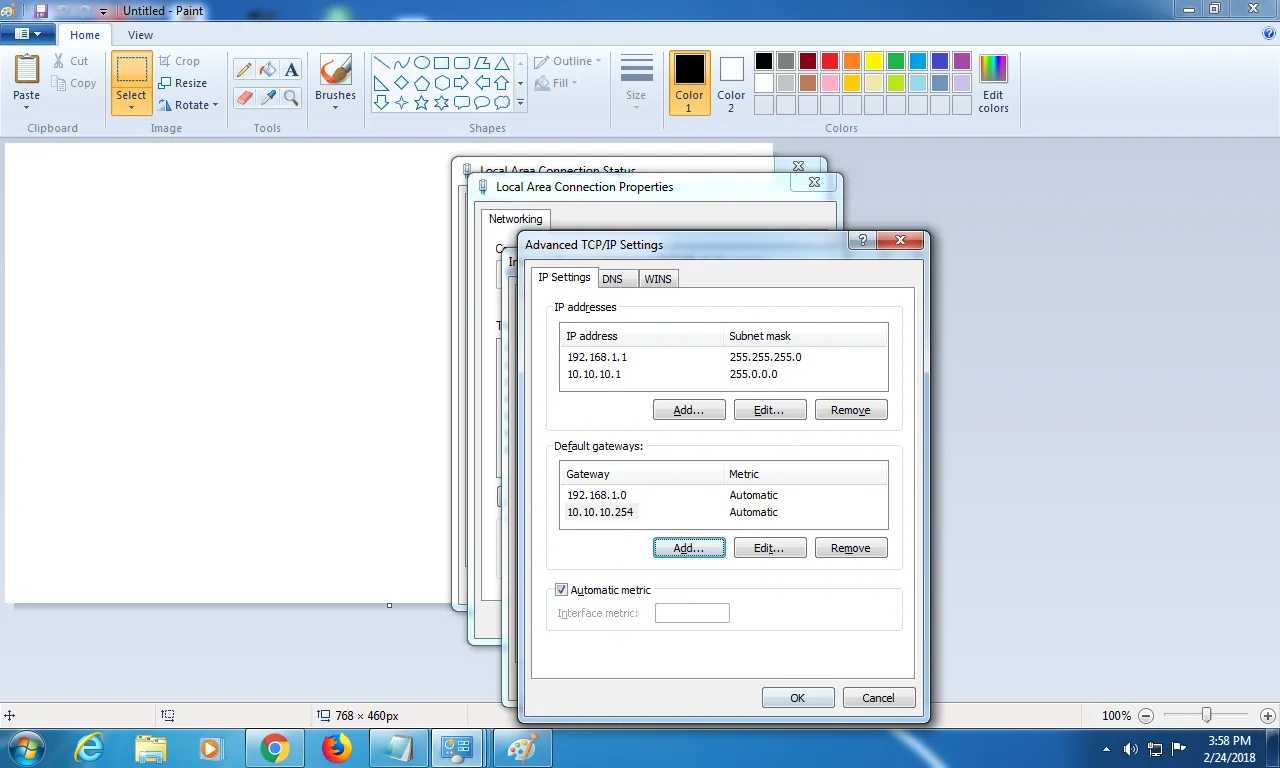Click Edit under IP addresses
Image resolution: width=1280 pixels, height=768 pixels.
click(x=770, y=410)
